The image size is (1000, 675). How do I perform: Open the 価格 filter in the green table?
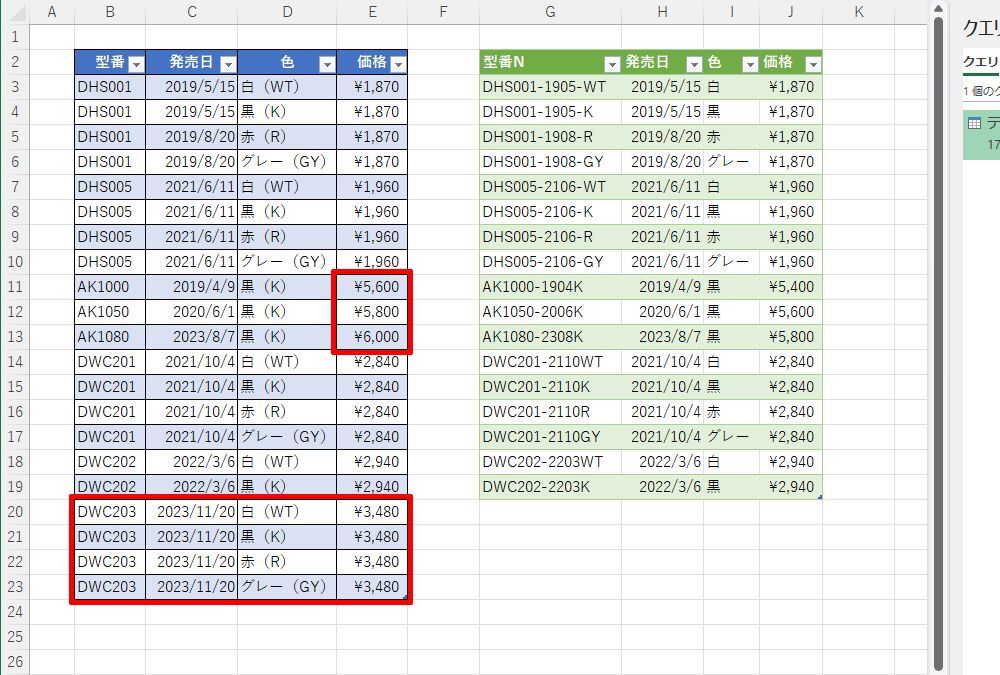pos(812,63)
